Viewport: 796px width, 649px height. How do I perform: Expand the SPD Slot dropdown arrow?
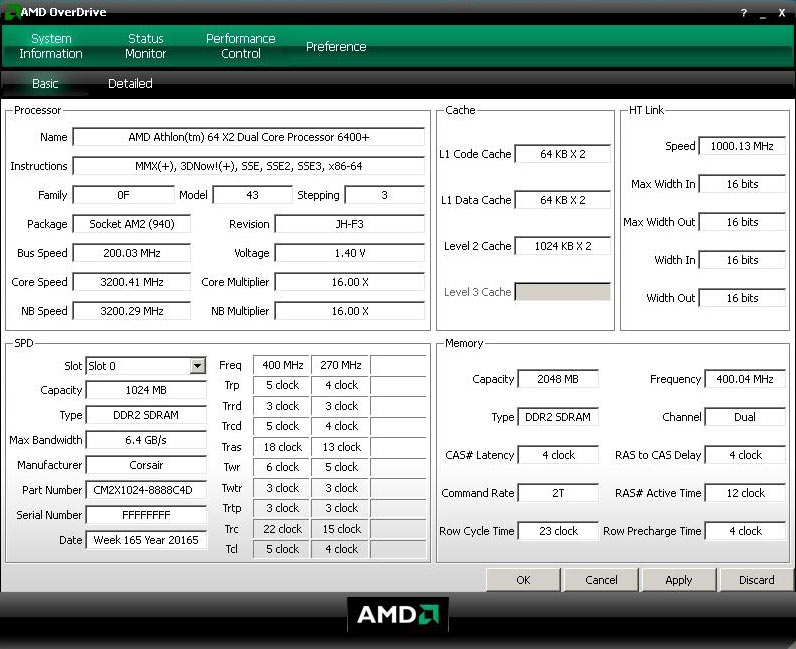tap(197, 366)
